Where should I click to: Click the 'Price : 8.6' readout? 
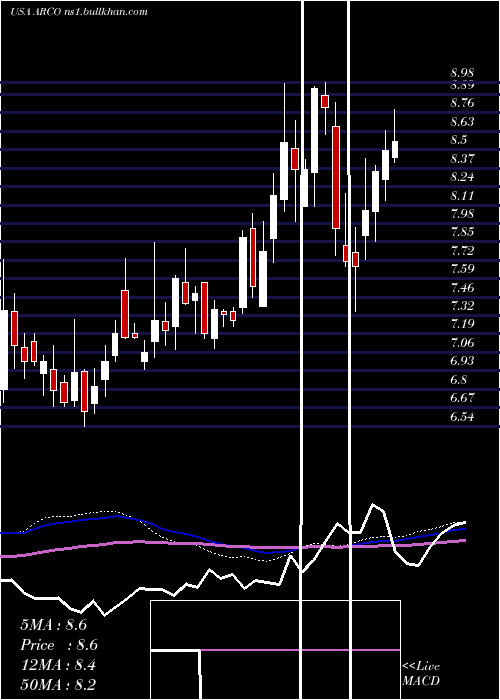coord(59,645)
